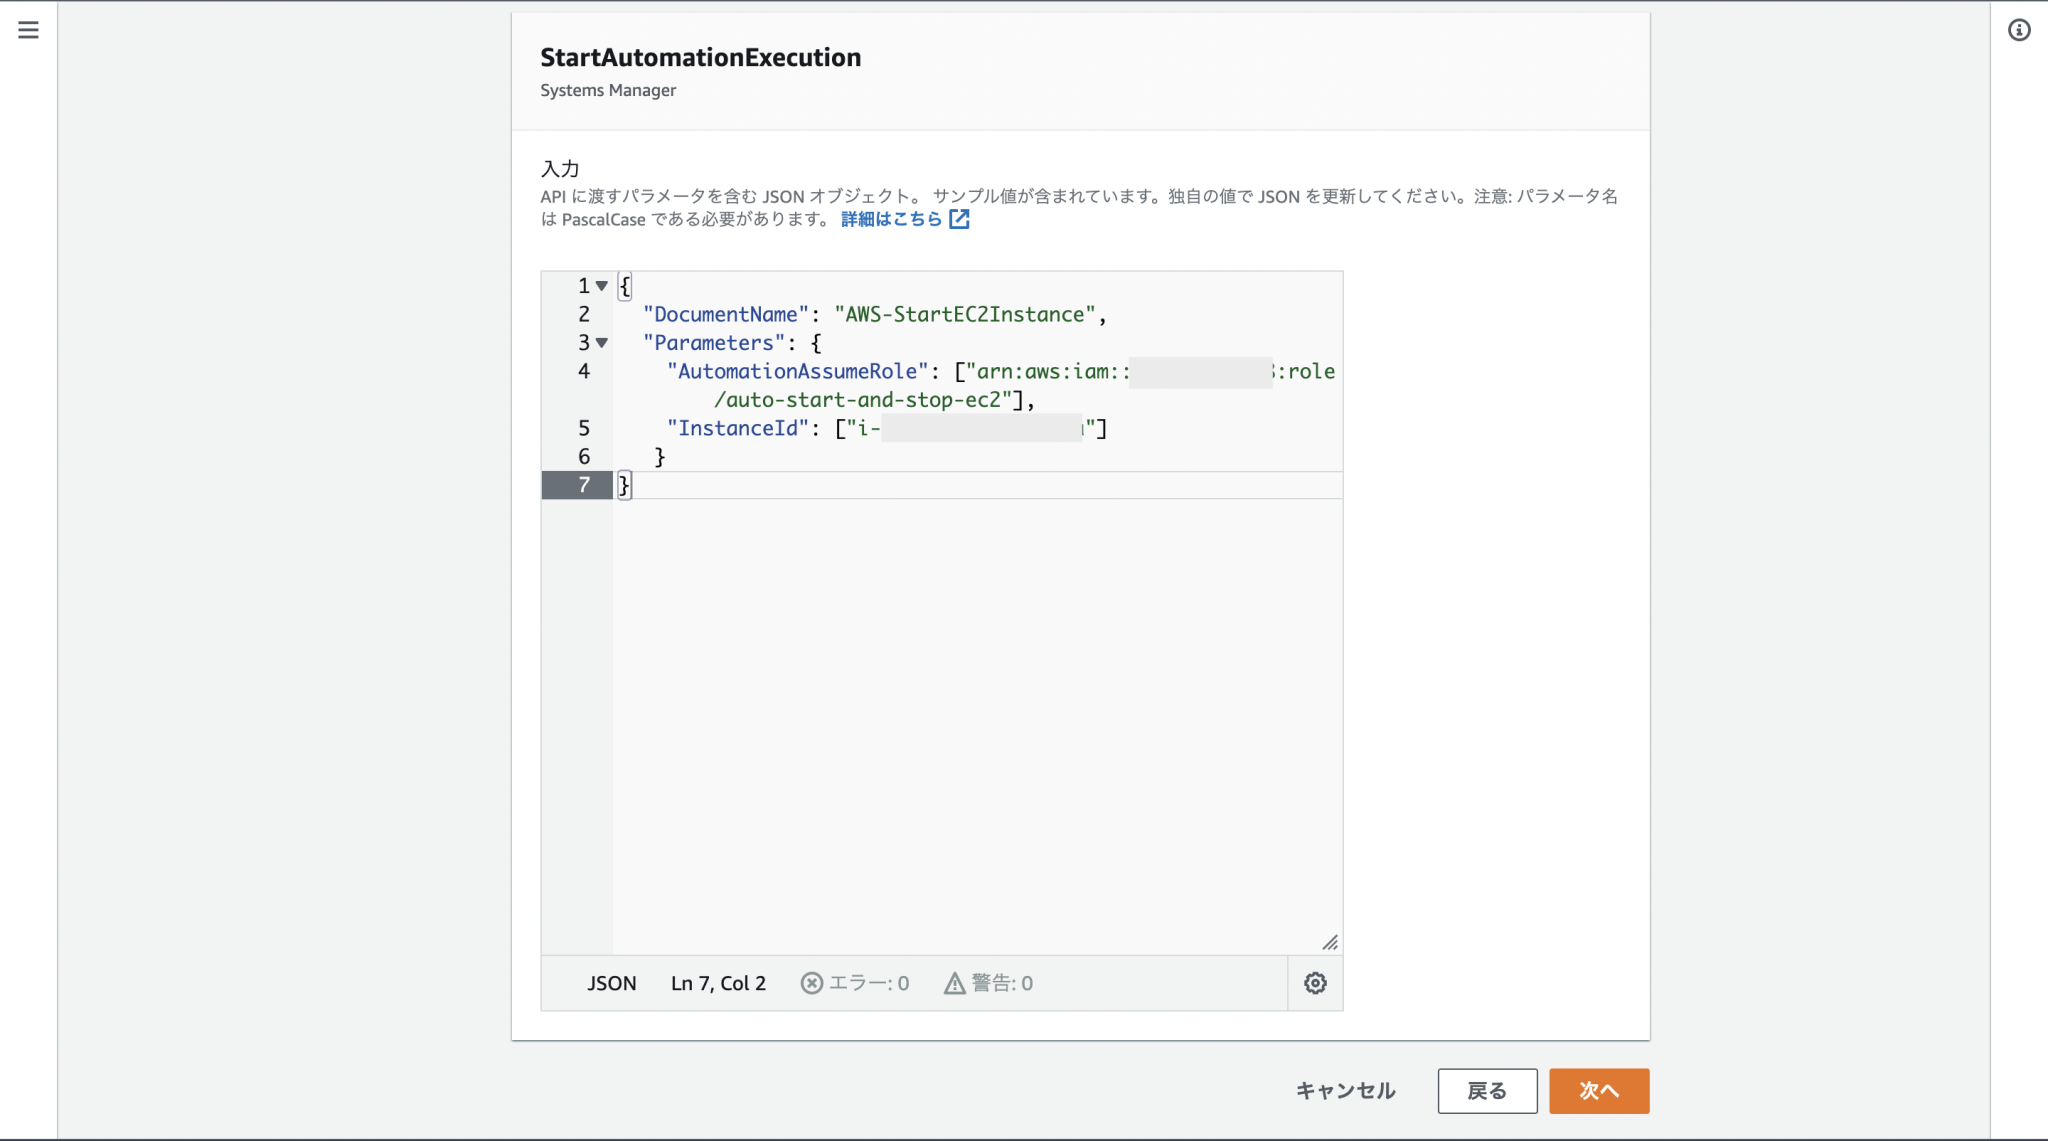Click the error count icon in the status bar
2048x1141 pixels.
point(812,983)
